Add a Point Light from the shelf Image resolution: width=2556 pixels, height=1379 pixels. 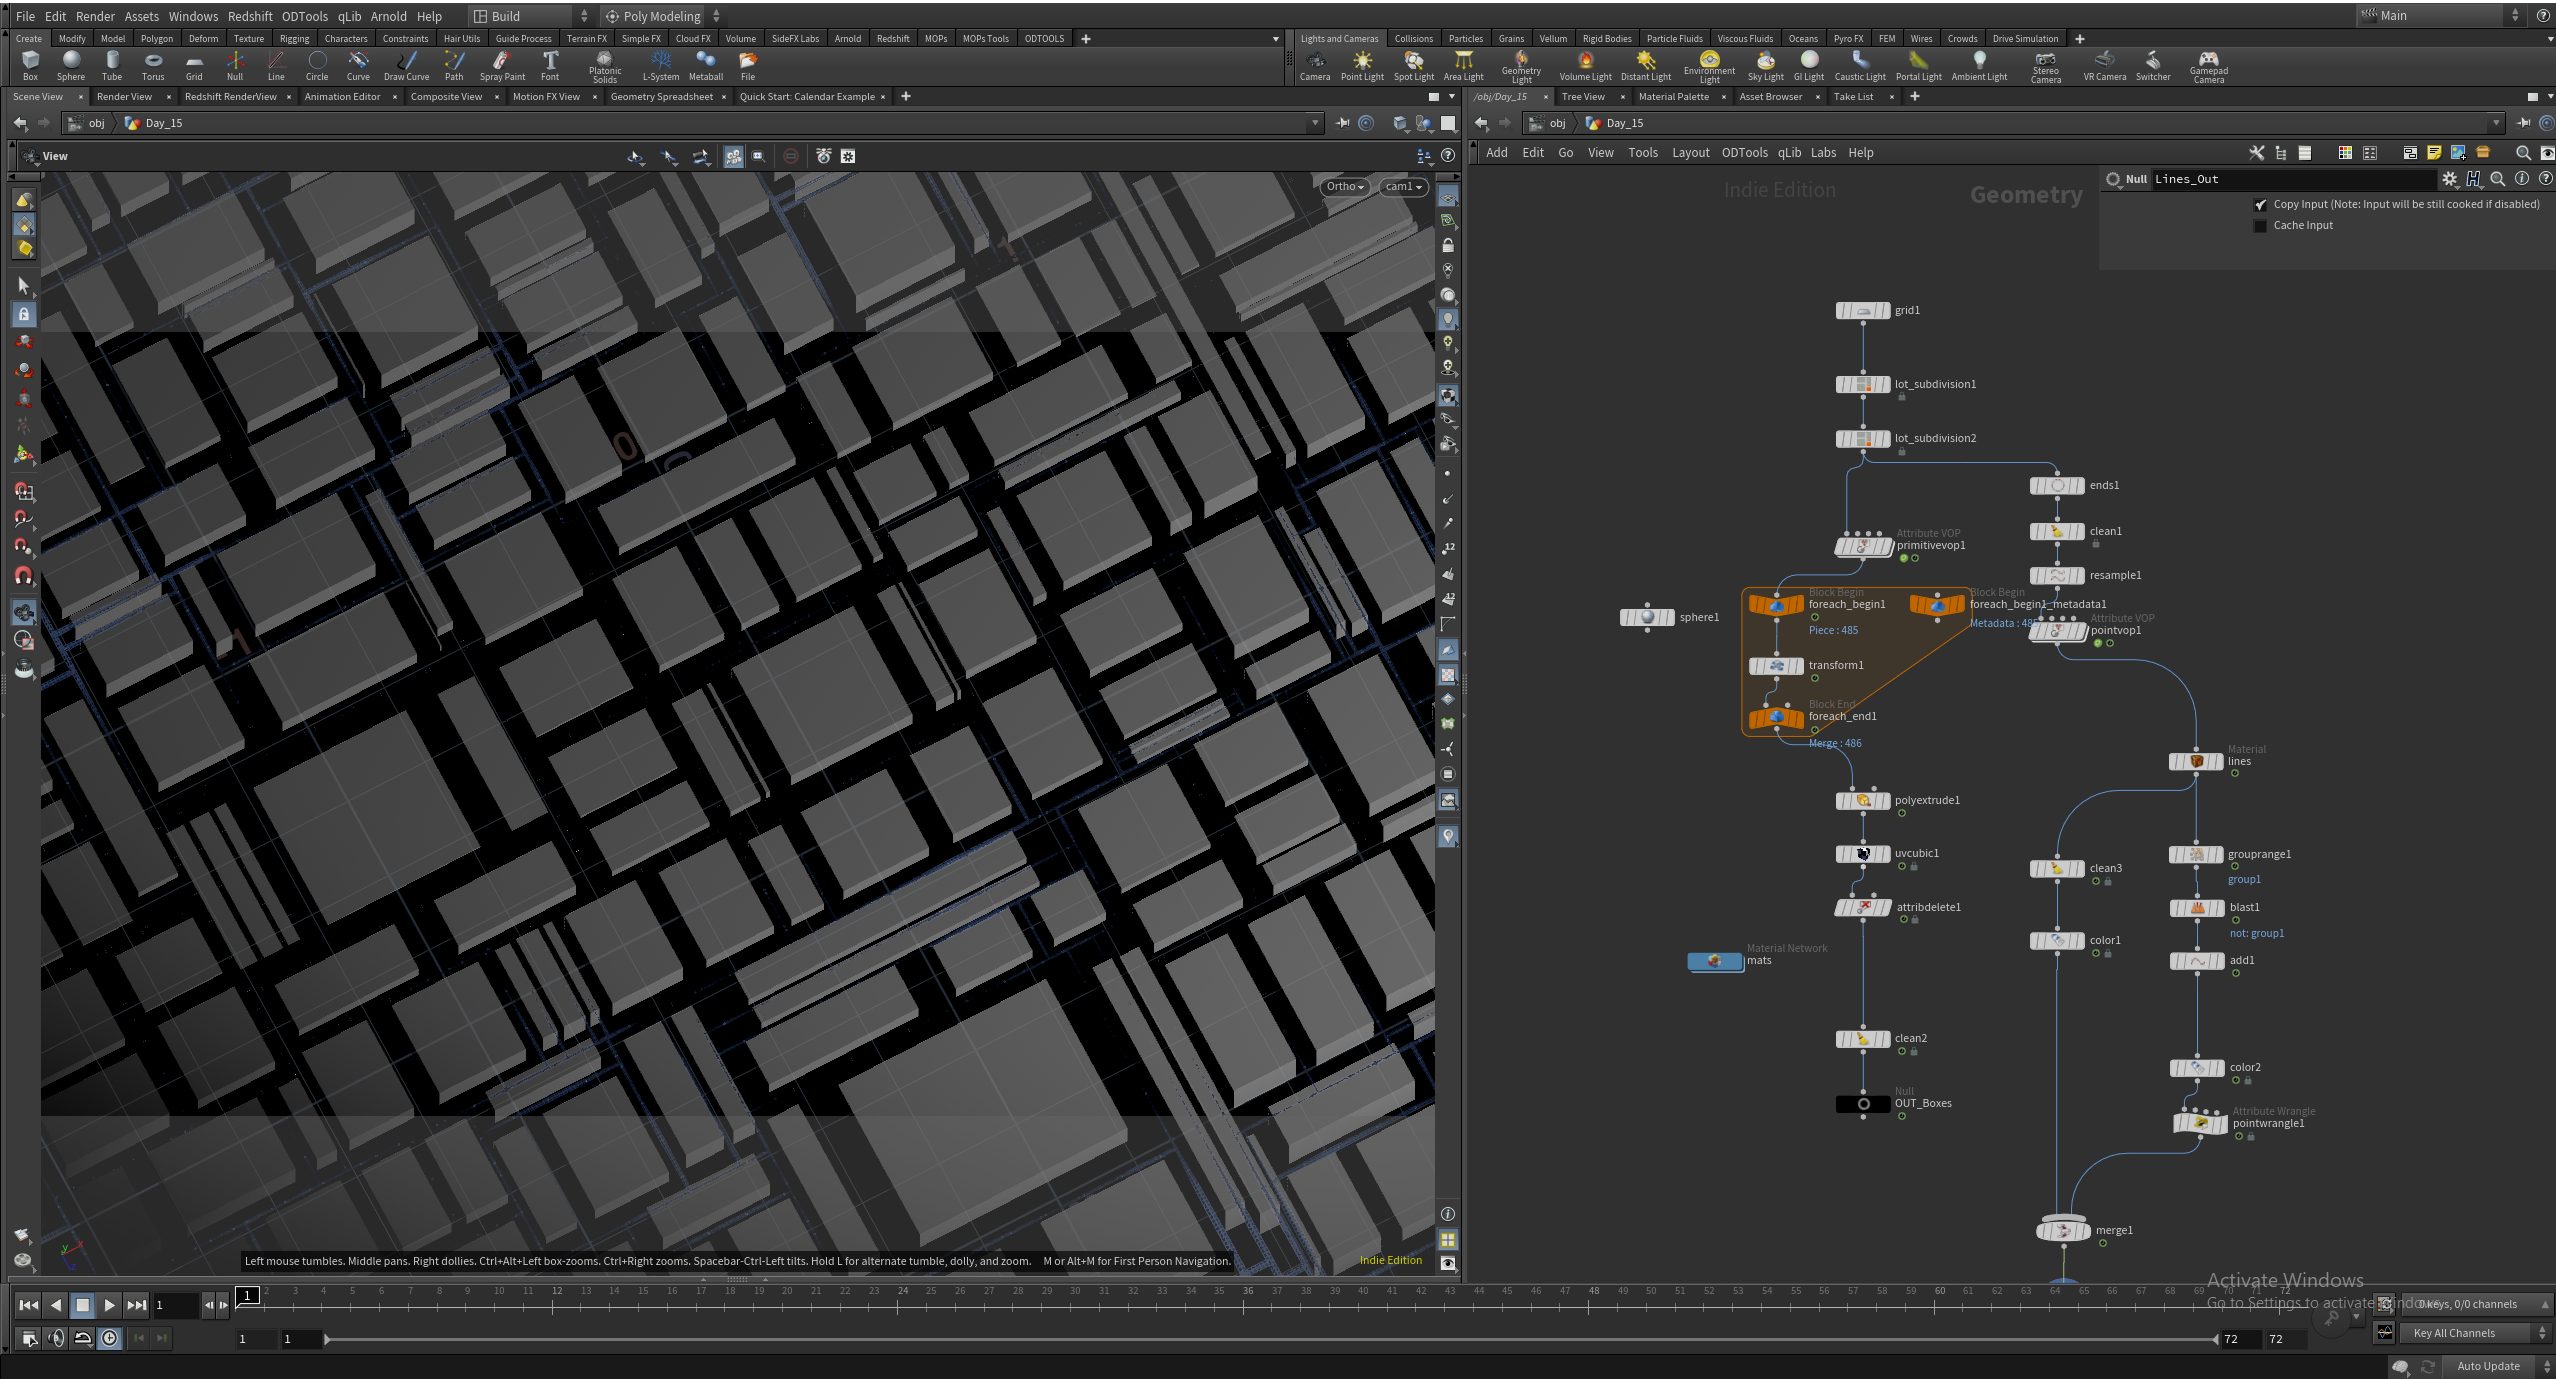pyautogui.click(x=1362, y=66)
